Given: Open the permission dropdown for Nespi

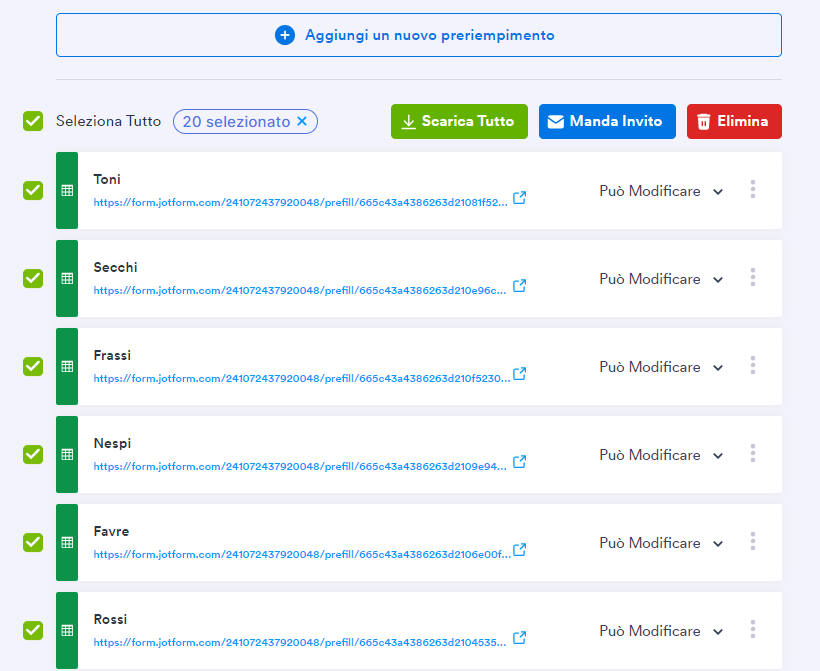Looking at the screenshot, I should pyautogui.click(x=660, y=455).
